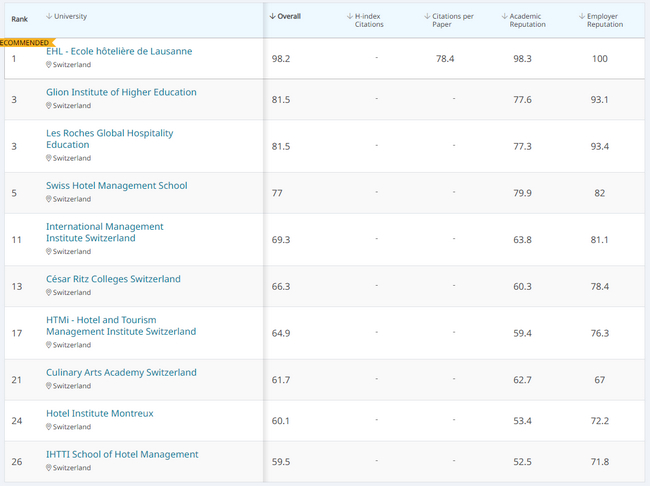Select Employer Reputation value 93.1 for Glion
650x486 pixels.
pos(599,100)
